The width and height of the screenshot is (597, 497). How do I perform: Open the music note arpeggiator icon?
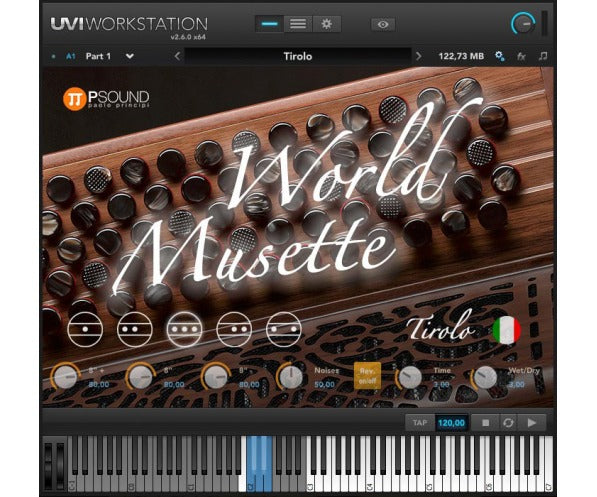pyautogui.click(x=543, y=56)
